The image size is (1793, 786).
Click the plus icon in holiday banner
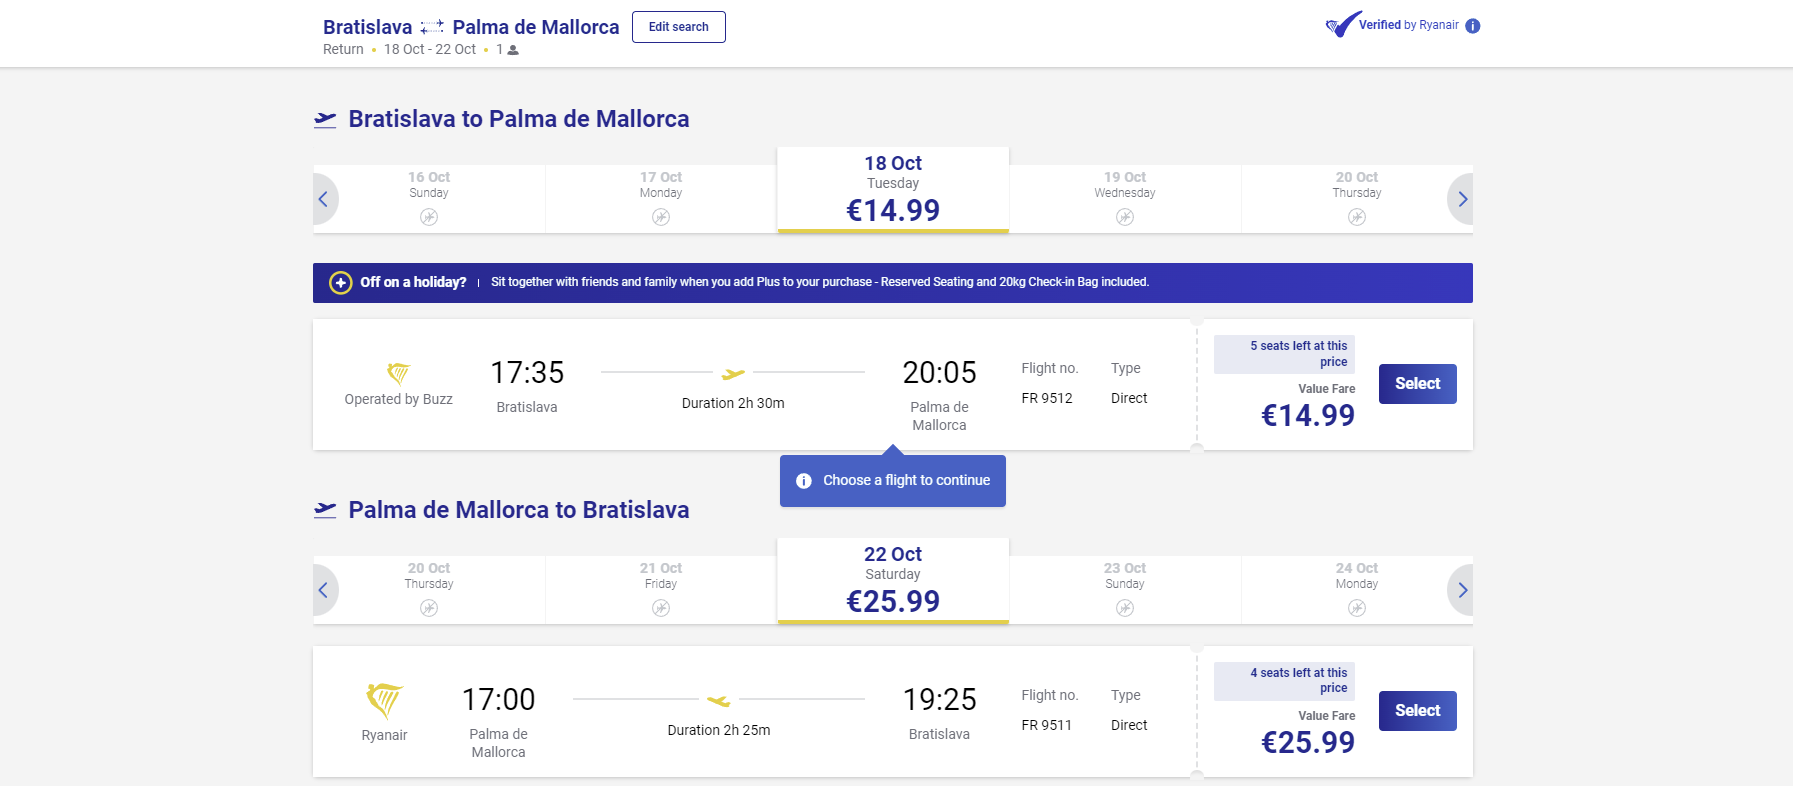click(x=341, y=283)
